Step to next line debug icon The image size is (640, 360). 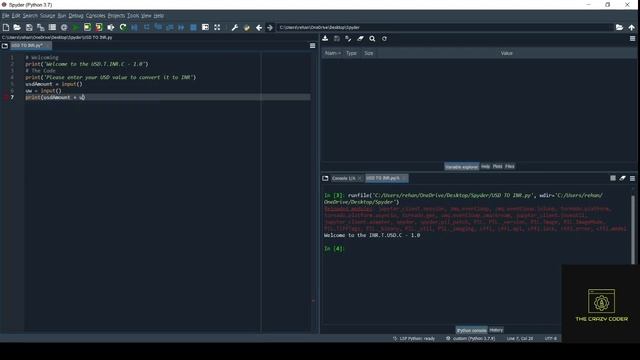(146, 27)
